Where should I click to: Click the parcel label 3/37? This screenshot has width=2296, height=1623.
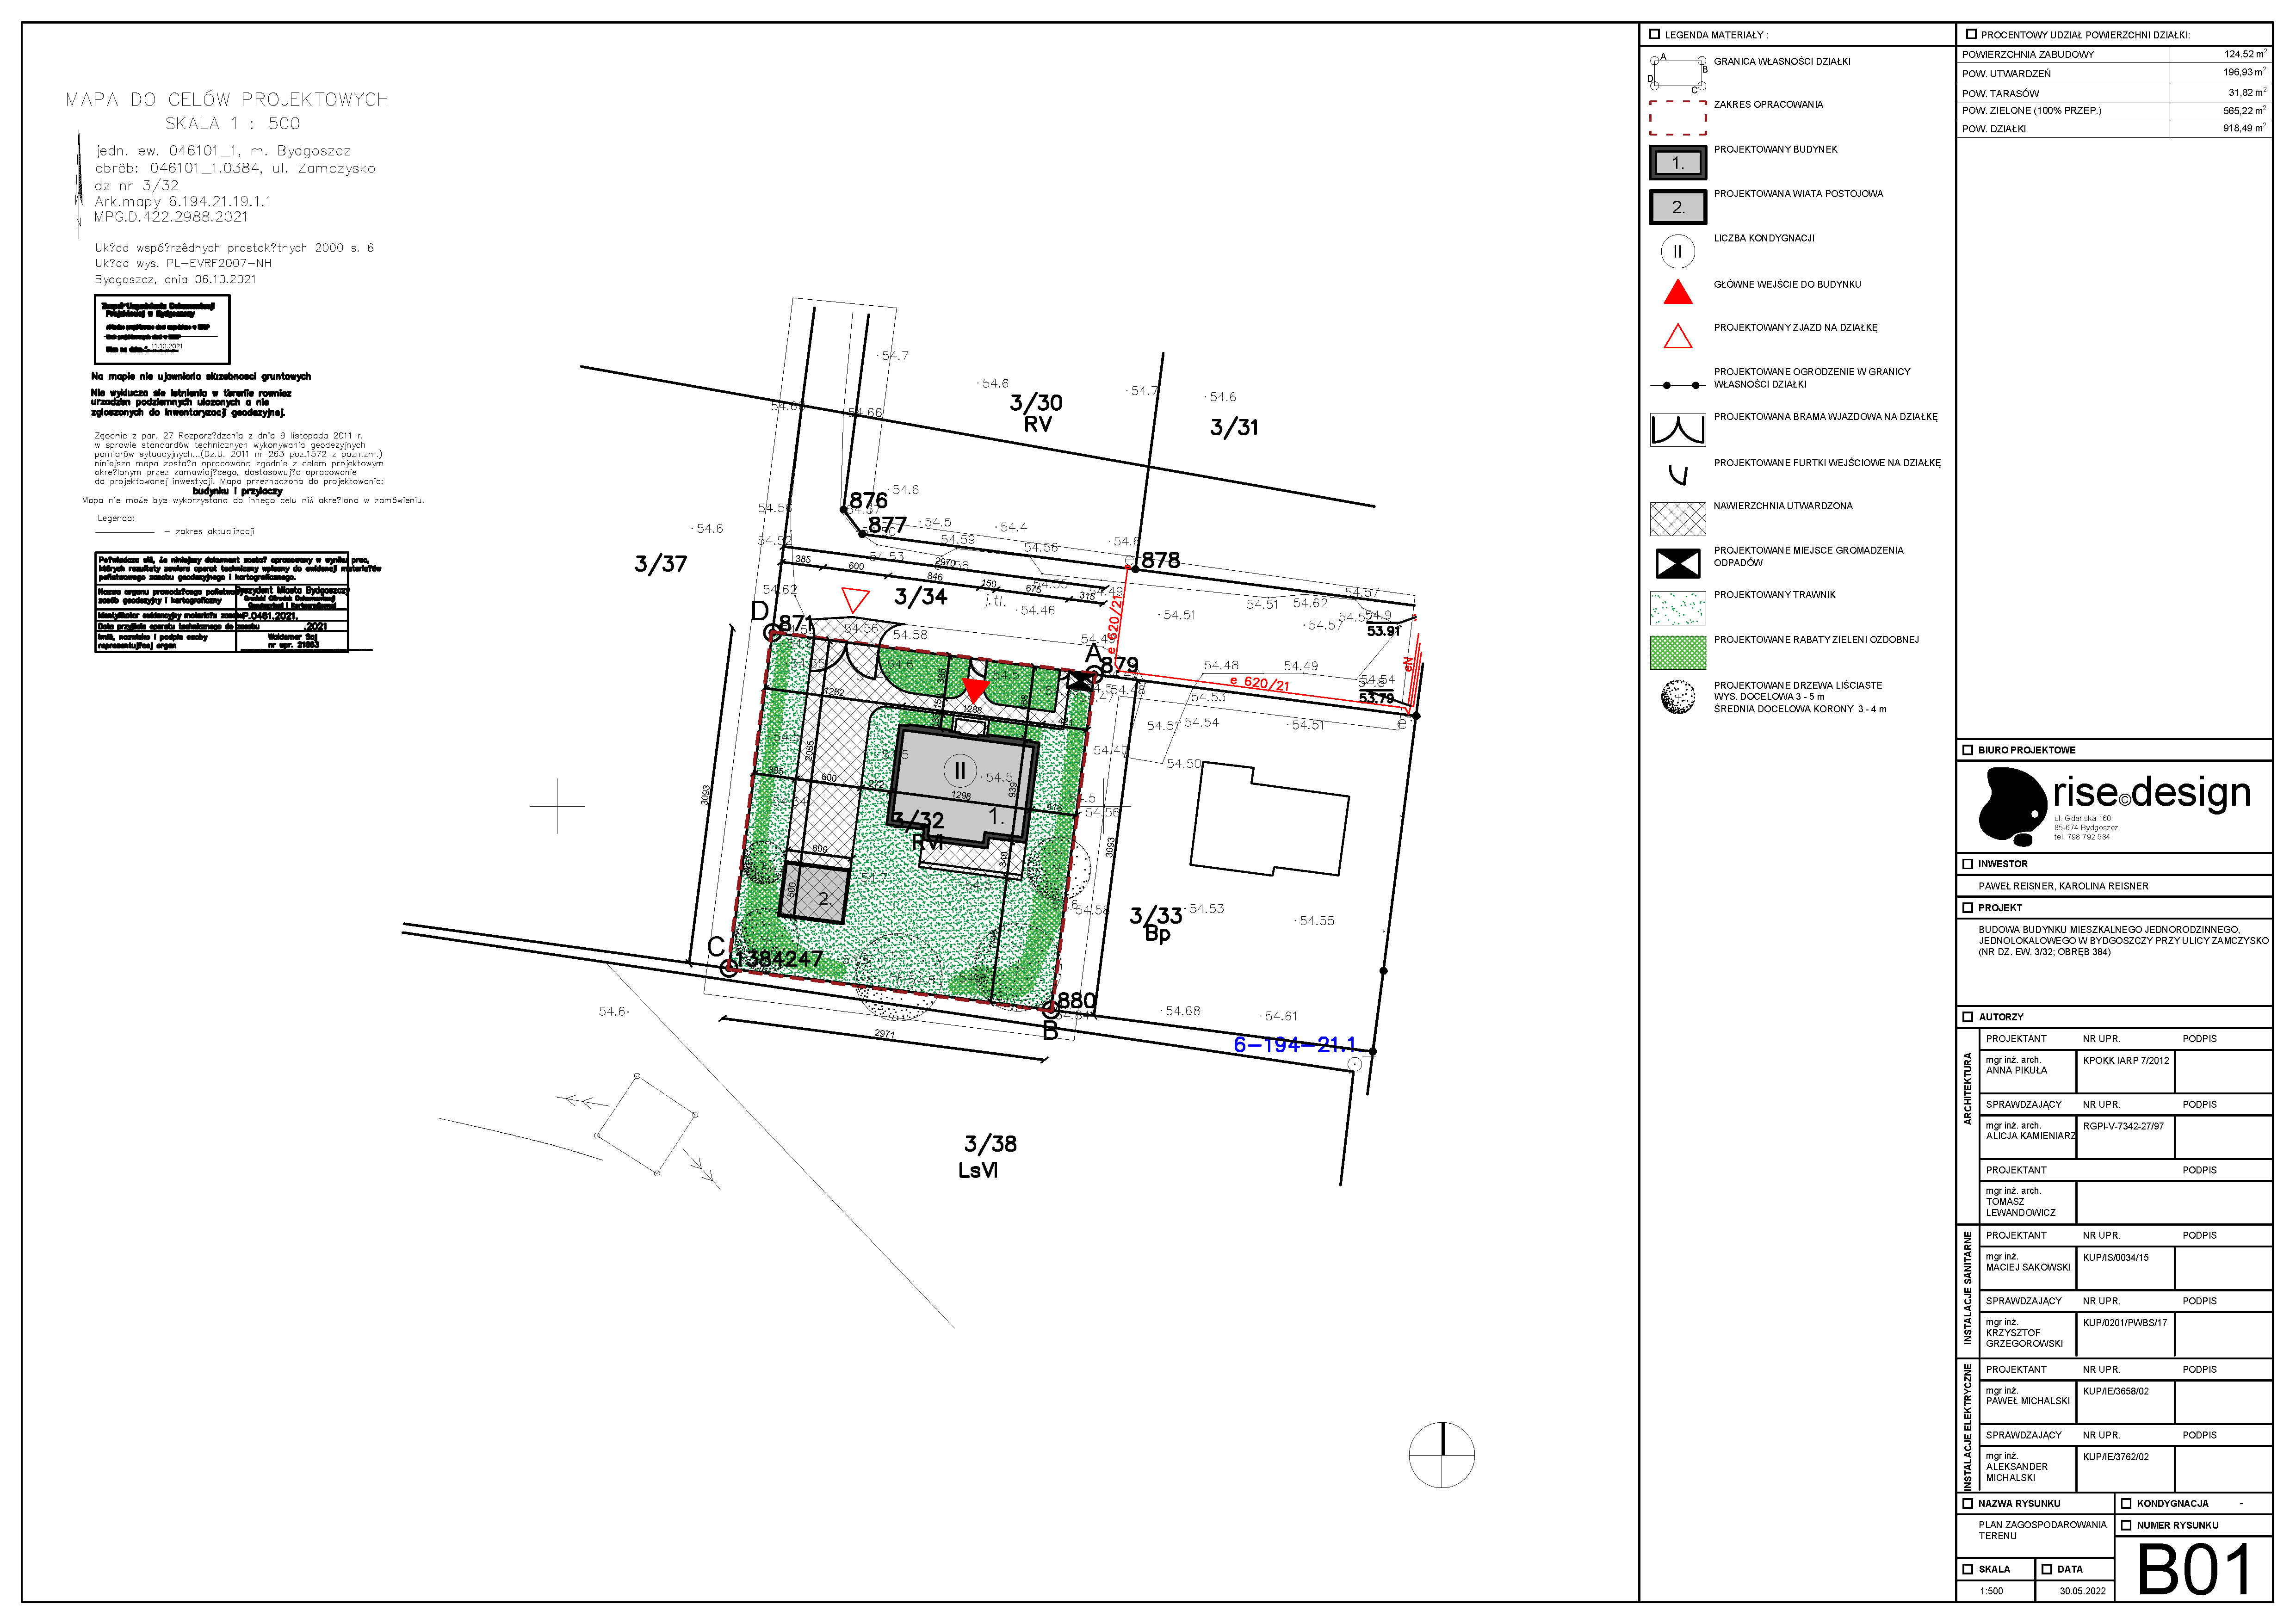coord(661,564)
